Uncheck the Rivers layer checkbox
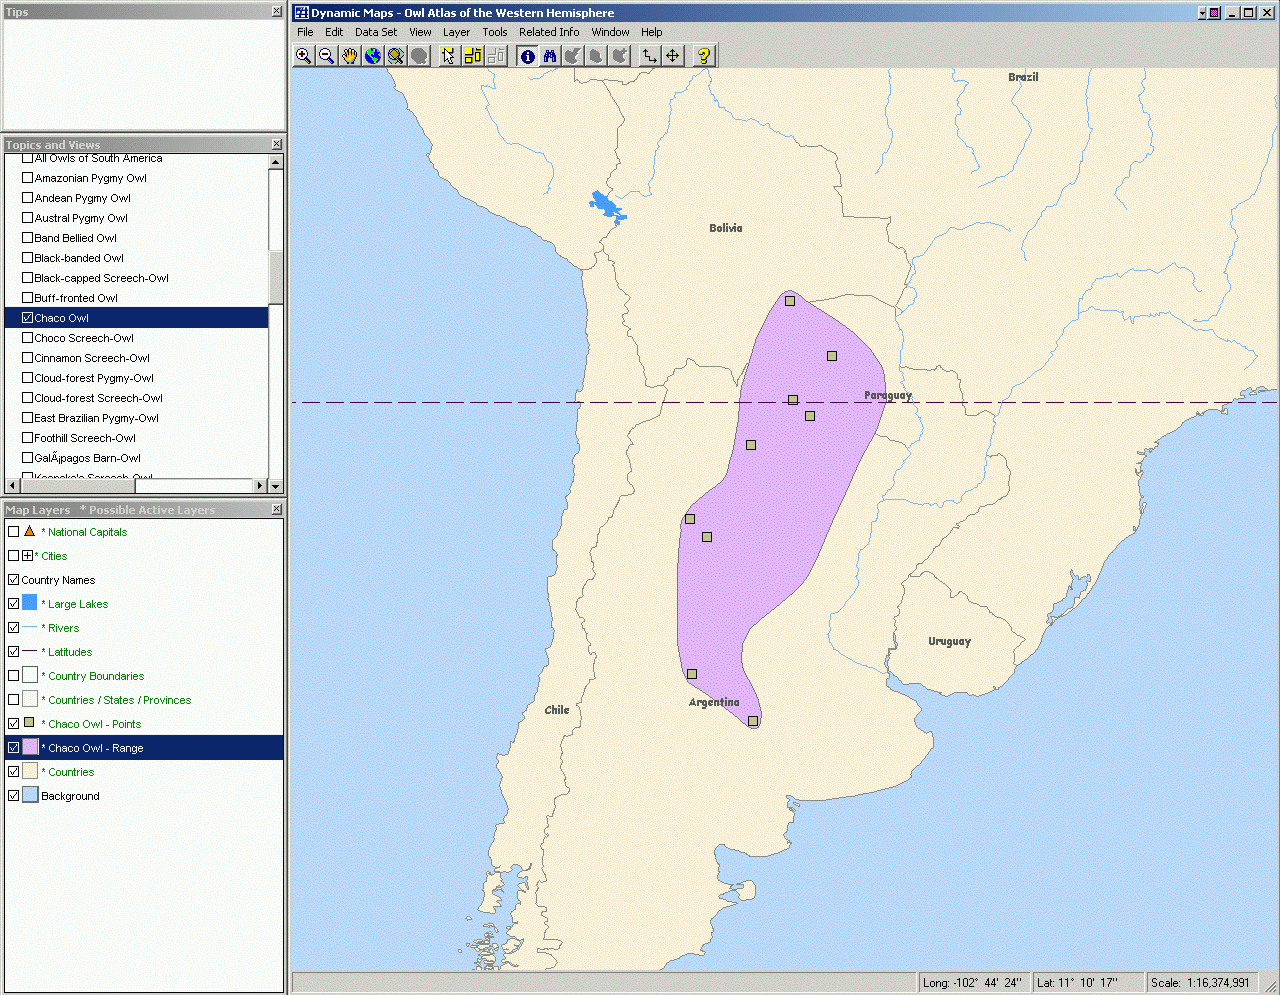Screen dimensions: 1280x995 [x=13, y=628]
